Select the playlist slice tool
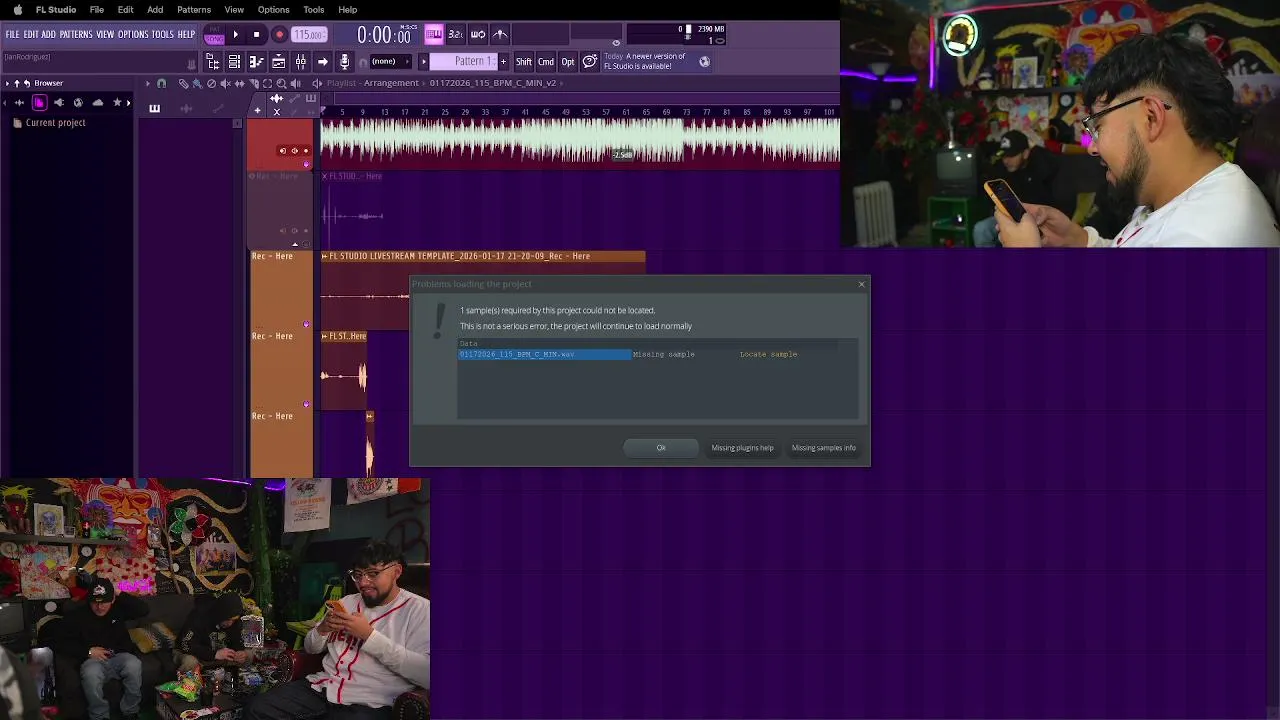Screen dimensions: 1280x720 pos(254,83)
